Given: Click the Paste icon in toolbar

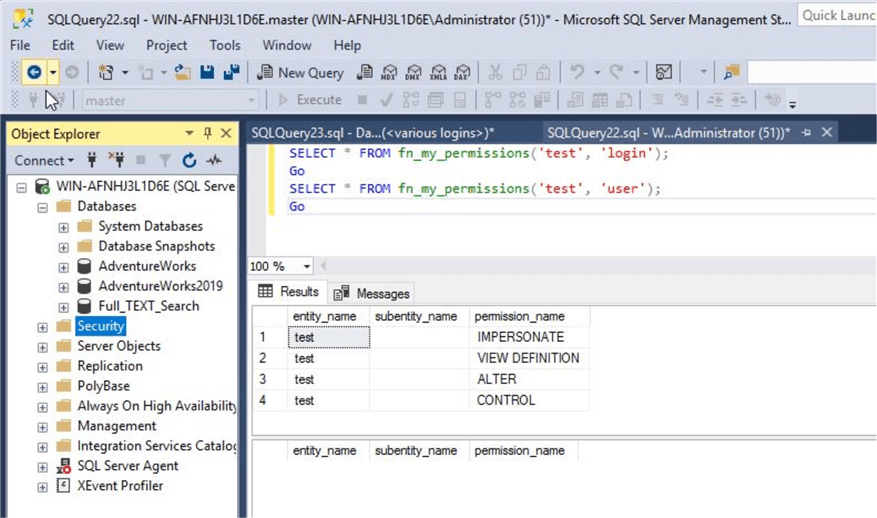Looking at the screenshot, I should (x=543, y=72).
